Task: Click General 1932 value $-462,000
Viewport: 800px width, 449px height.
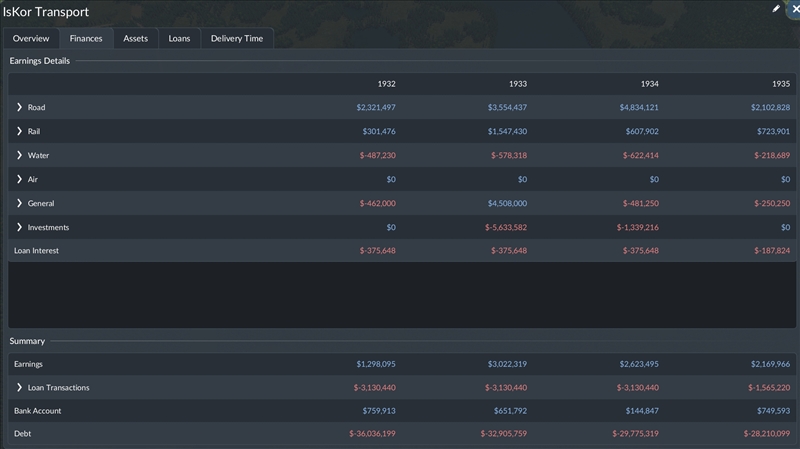Action: pyautogui.click(x=378, y=203)
